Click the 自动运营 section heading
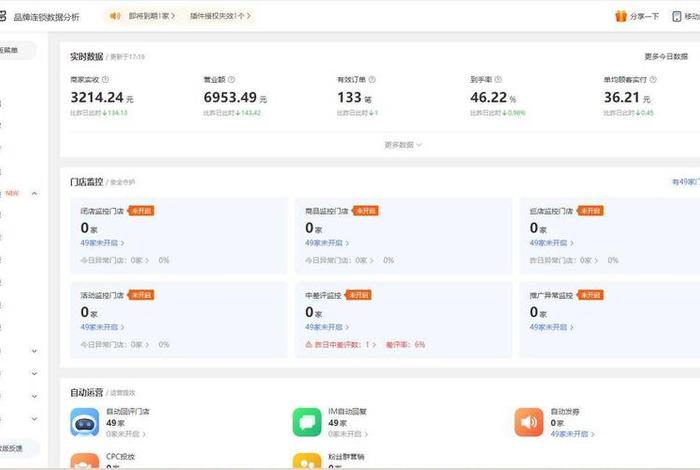Image resolution: width=700 pixels, height=470 pixels. pos(87,393)
